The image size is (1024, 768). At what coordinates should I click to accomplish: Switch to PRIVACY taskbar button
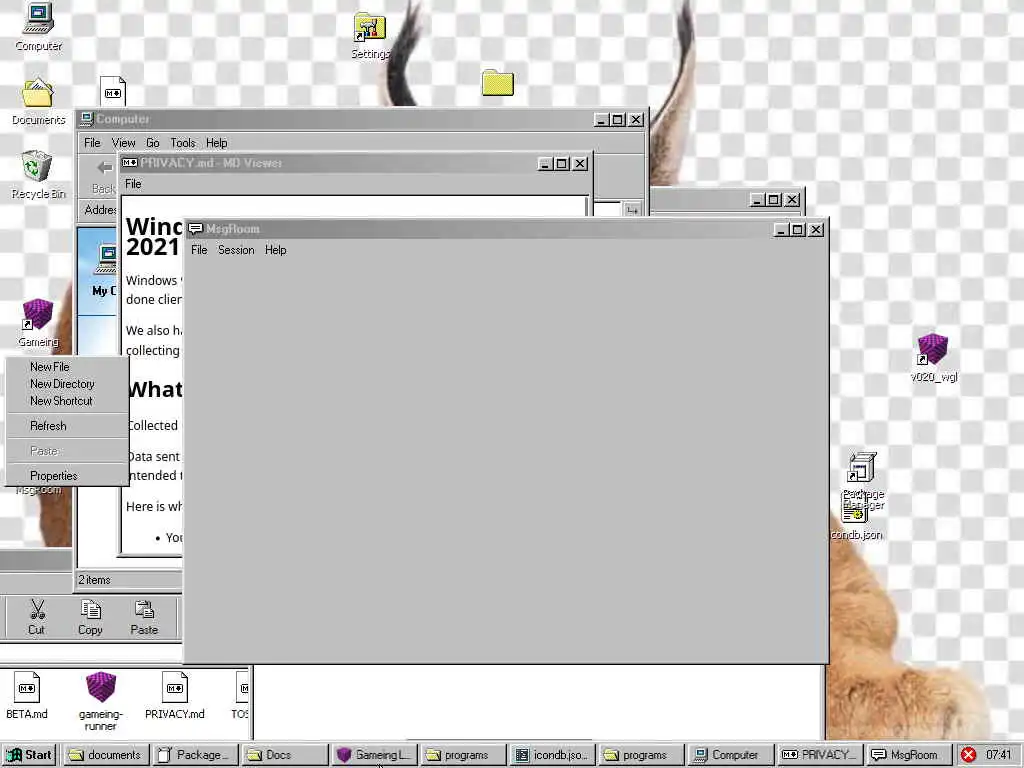coord(819,755)
